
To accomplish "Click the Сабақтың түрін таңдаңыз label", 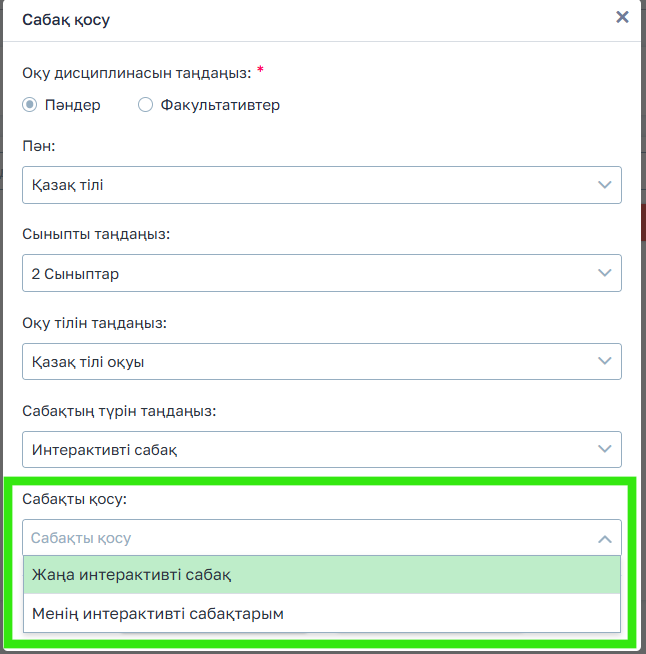I will 119,410.
